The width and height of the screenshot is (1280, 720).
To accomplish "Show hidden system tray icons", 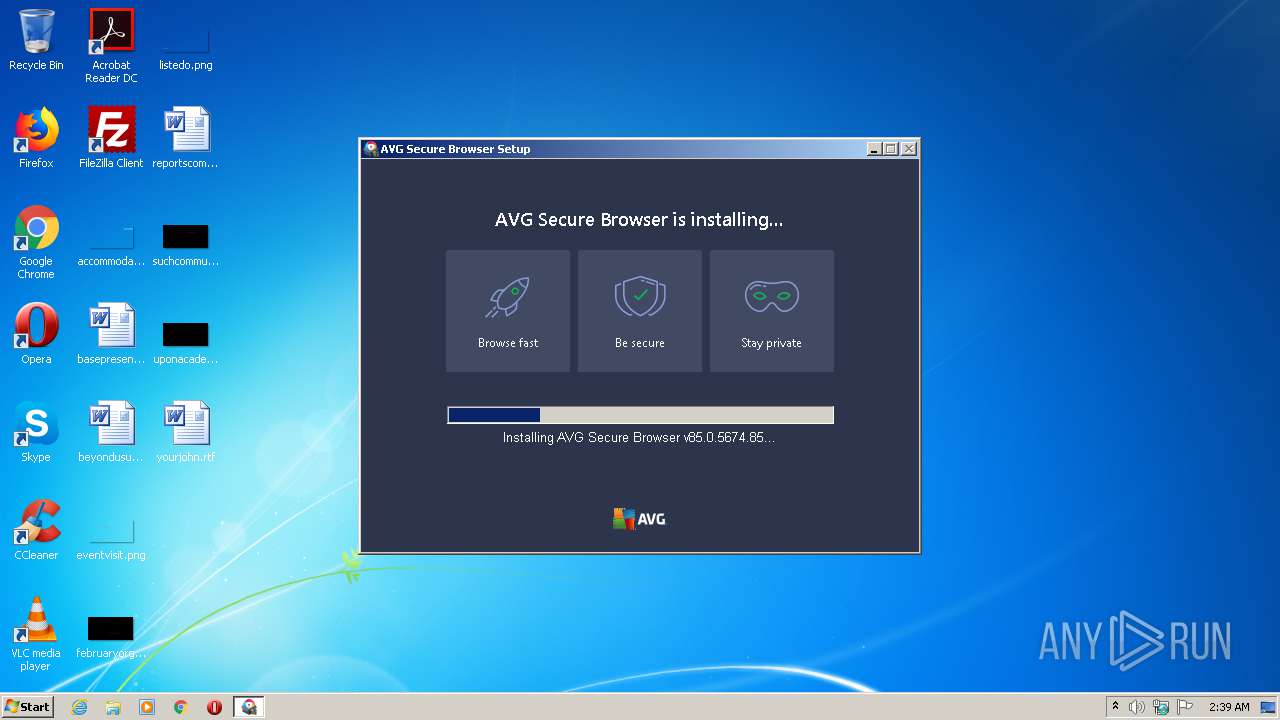I will (1116, 707).
